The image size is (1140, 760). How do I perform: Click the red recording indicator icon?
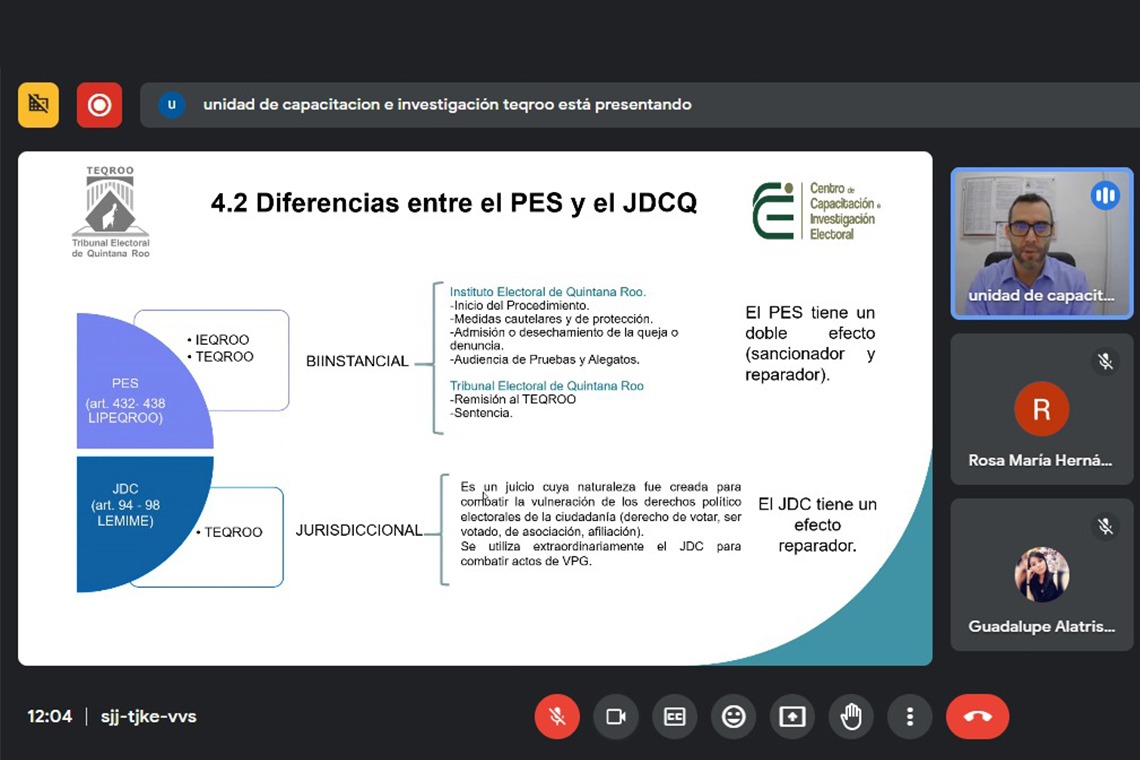99,105
